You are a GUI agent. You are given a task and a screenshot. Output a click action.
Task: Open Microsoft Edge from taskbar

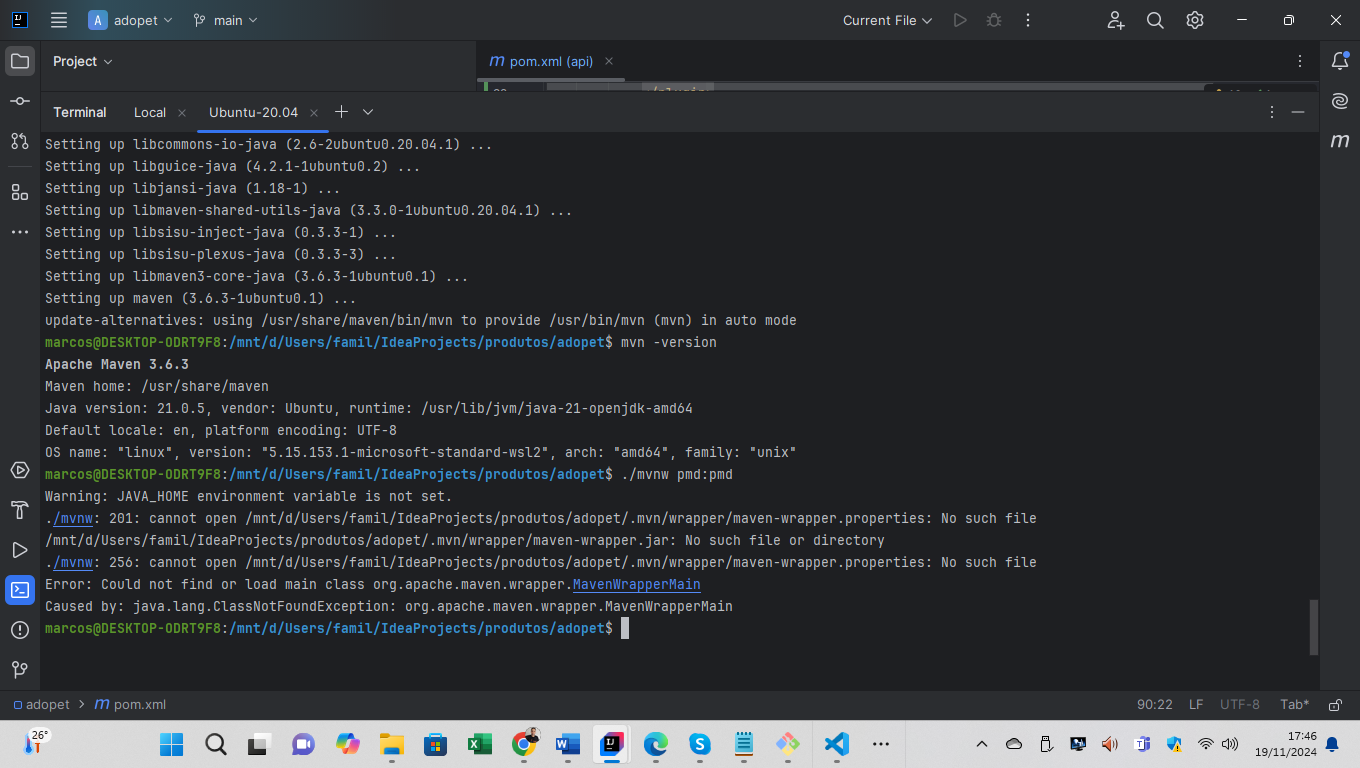click(x=655, y=744)
